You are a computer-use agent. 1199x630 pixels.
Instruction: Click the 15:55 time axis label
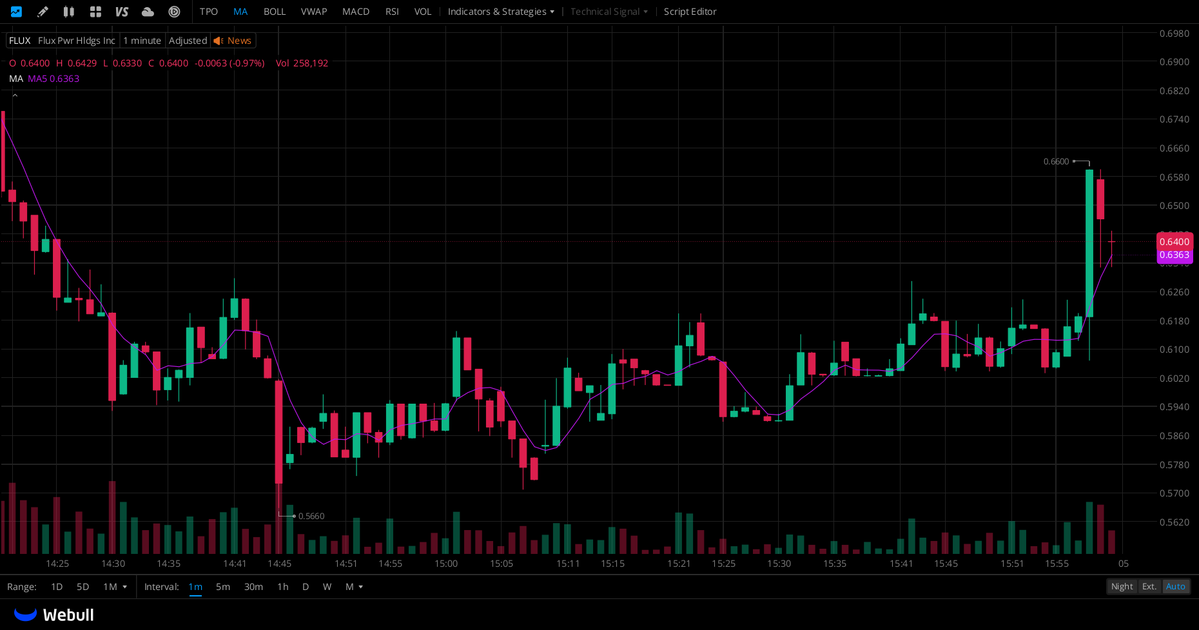pos(1057,563)
